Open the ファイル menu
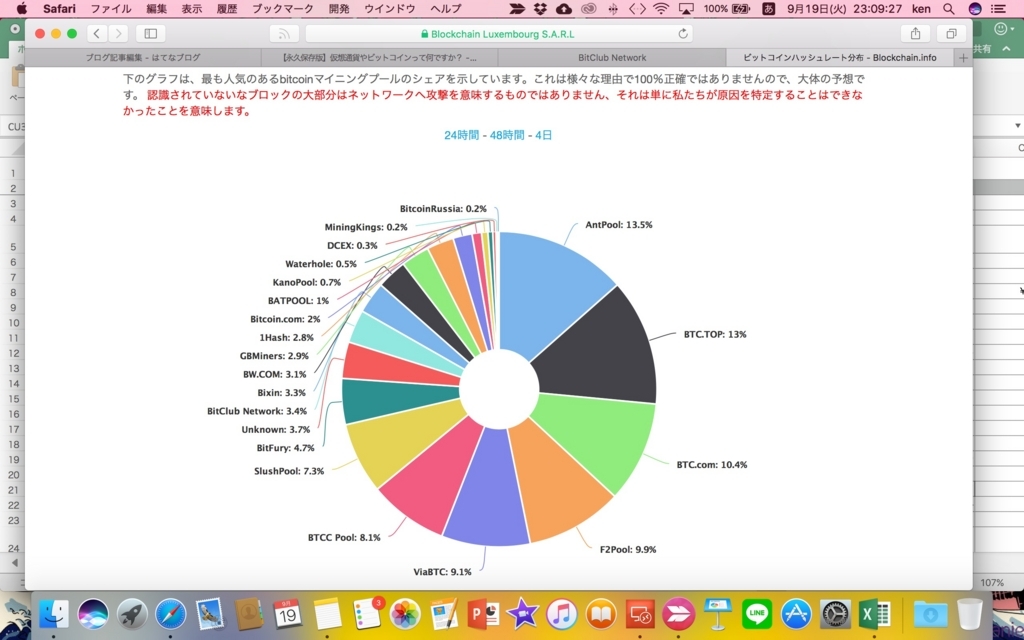Screen dimensions: 1024x640 point(111,8)
